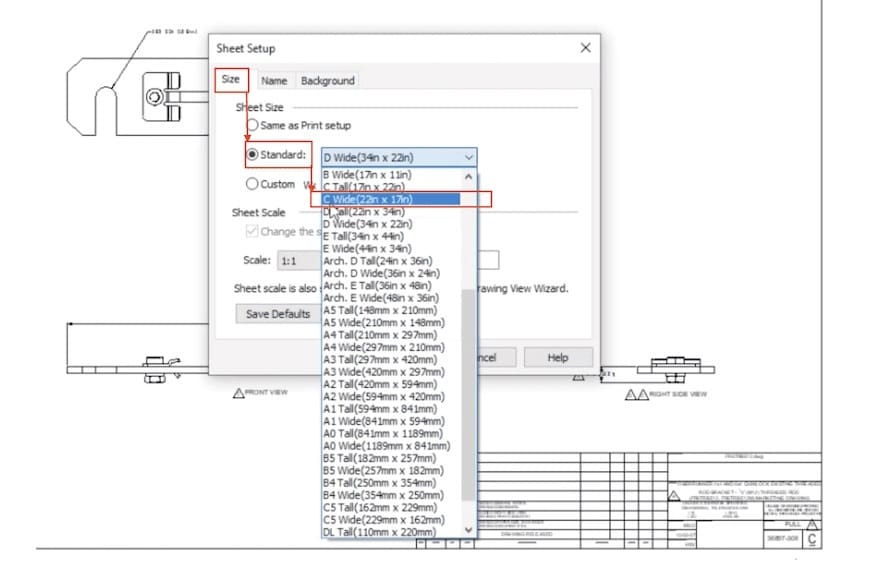Choose C Tall(17in x 22in) option
Viewport: 871px width, 564px height.
[x=391, y=187]
